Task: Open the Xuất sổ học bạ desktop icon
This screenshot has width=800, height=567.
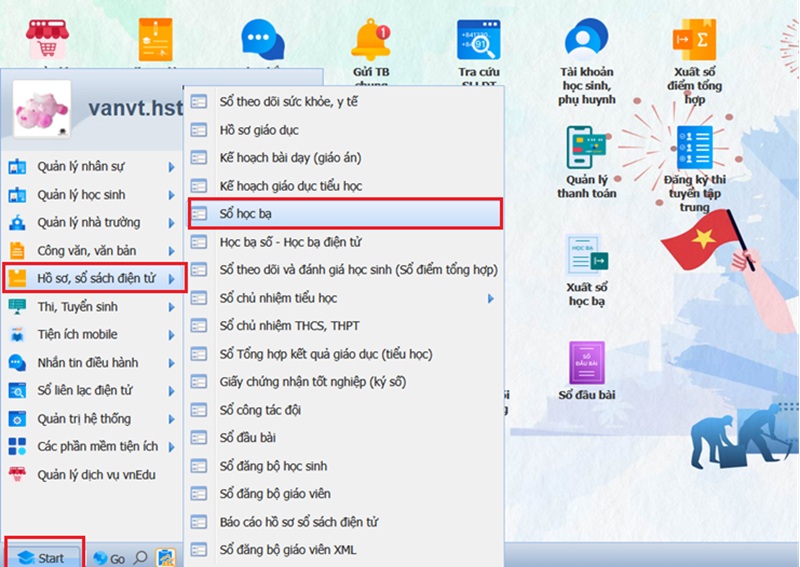Action: click(x=586, y=255)
